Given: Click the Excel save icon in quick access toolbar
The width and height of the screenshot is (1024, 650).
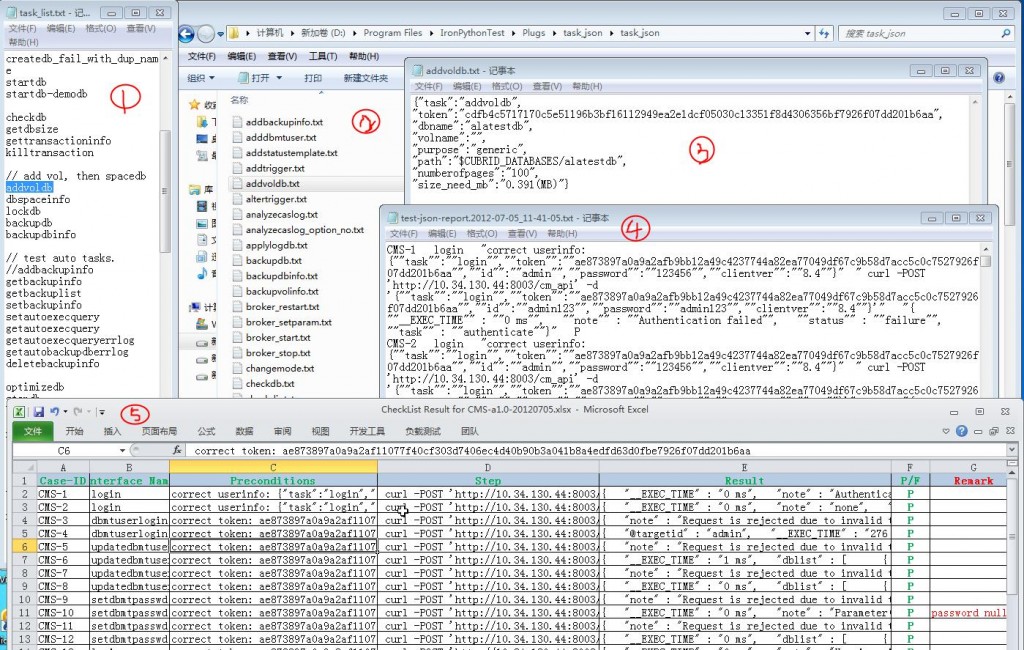Looking at the screenshot, I should pyautogui.click(x=38, y=412).
